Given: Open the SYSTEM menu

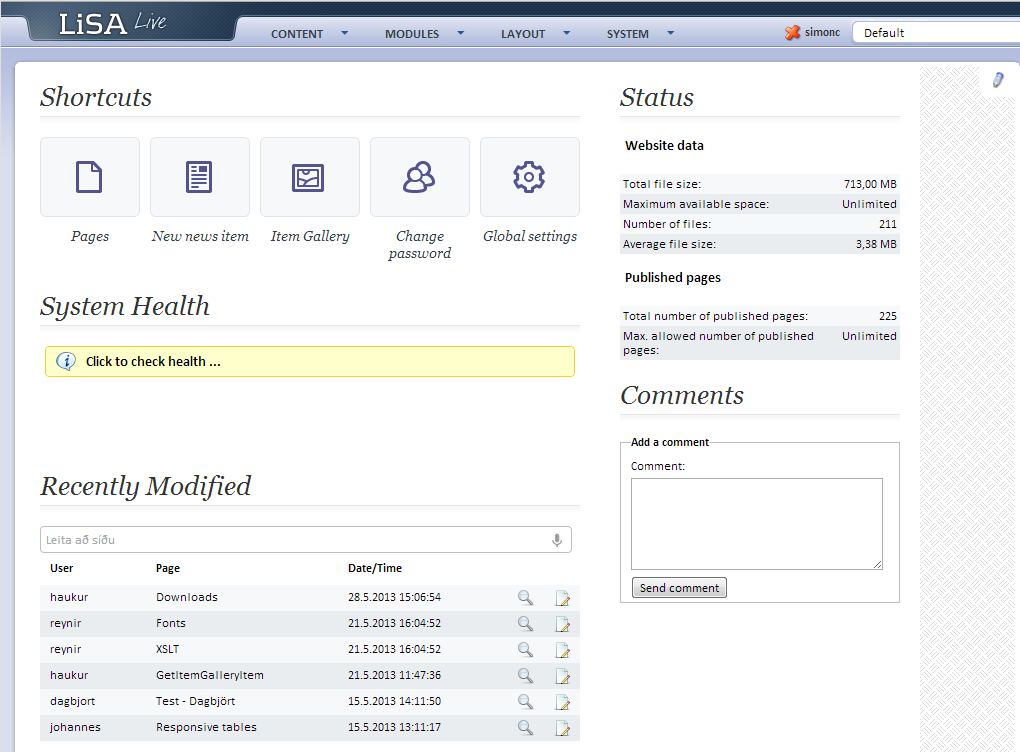Looking at the screenshot, I should point(627,34).
